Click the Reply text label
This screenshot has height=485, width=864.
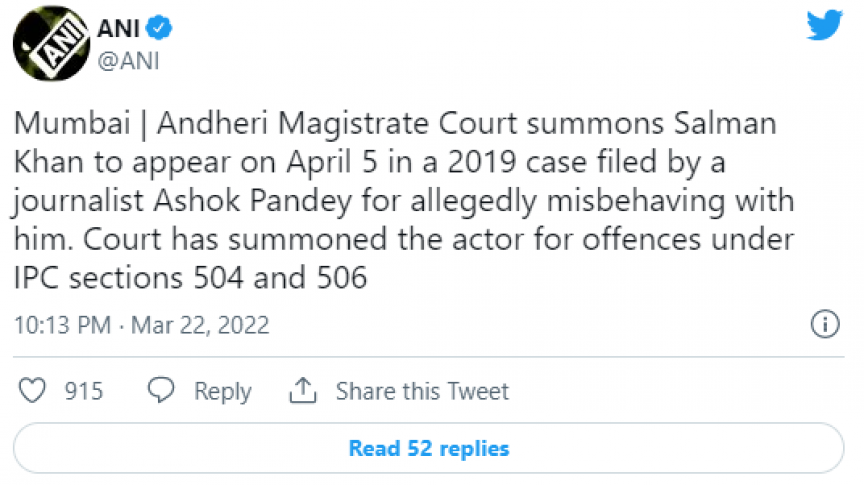[x=222, y=391]
